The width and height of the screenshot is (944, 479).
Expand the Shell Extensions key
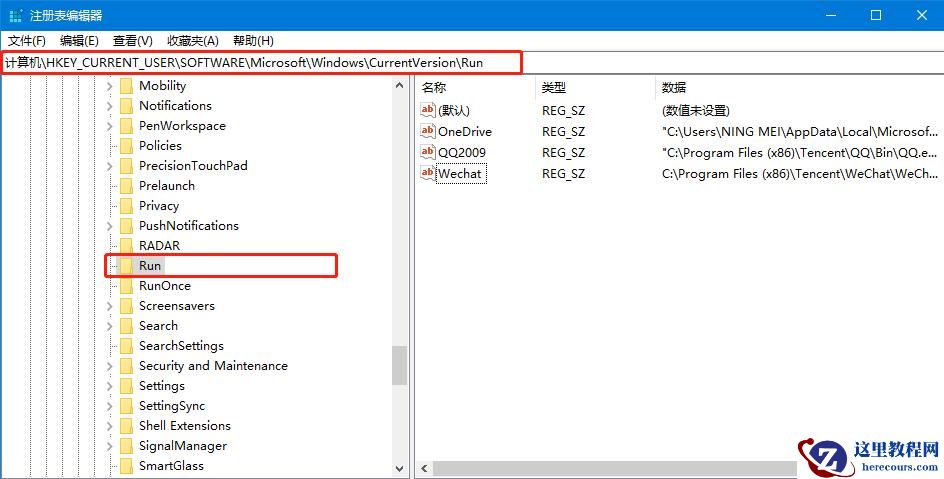pyautogui.click(x=110, y=426)
